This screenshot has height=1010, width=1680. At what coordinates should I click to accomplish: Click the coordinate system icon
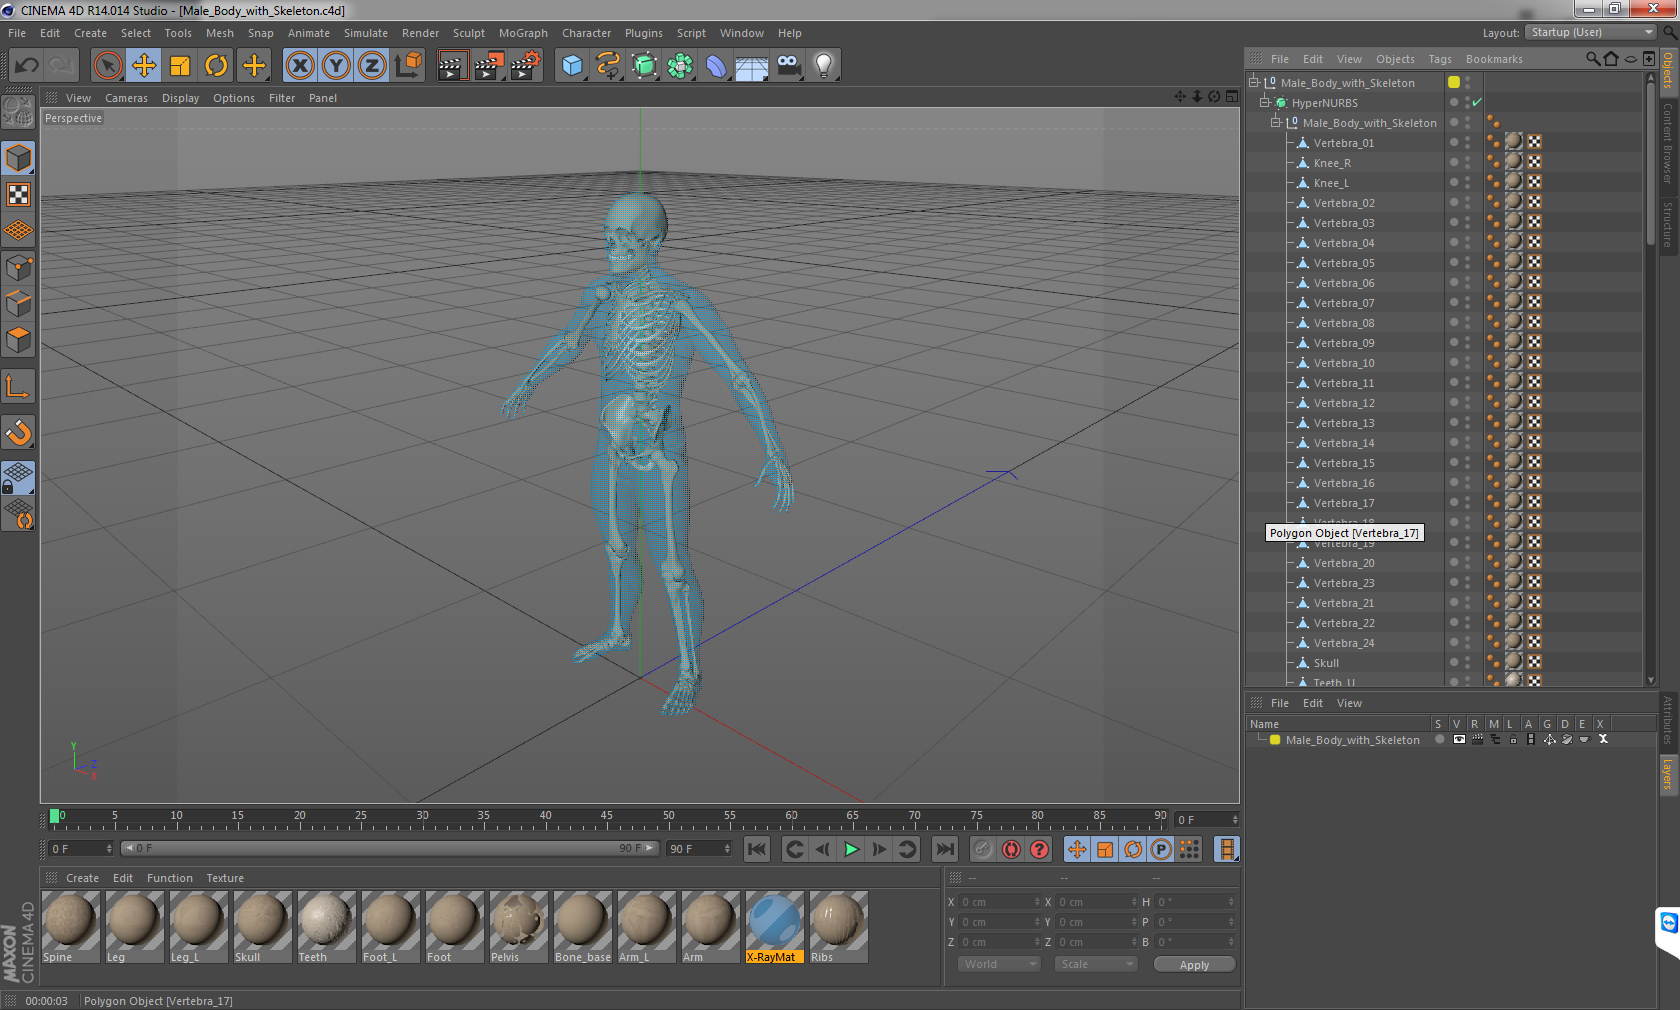(x=408, y=66)
